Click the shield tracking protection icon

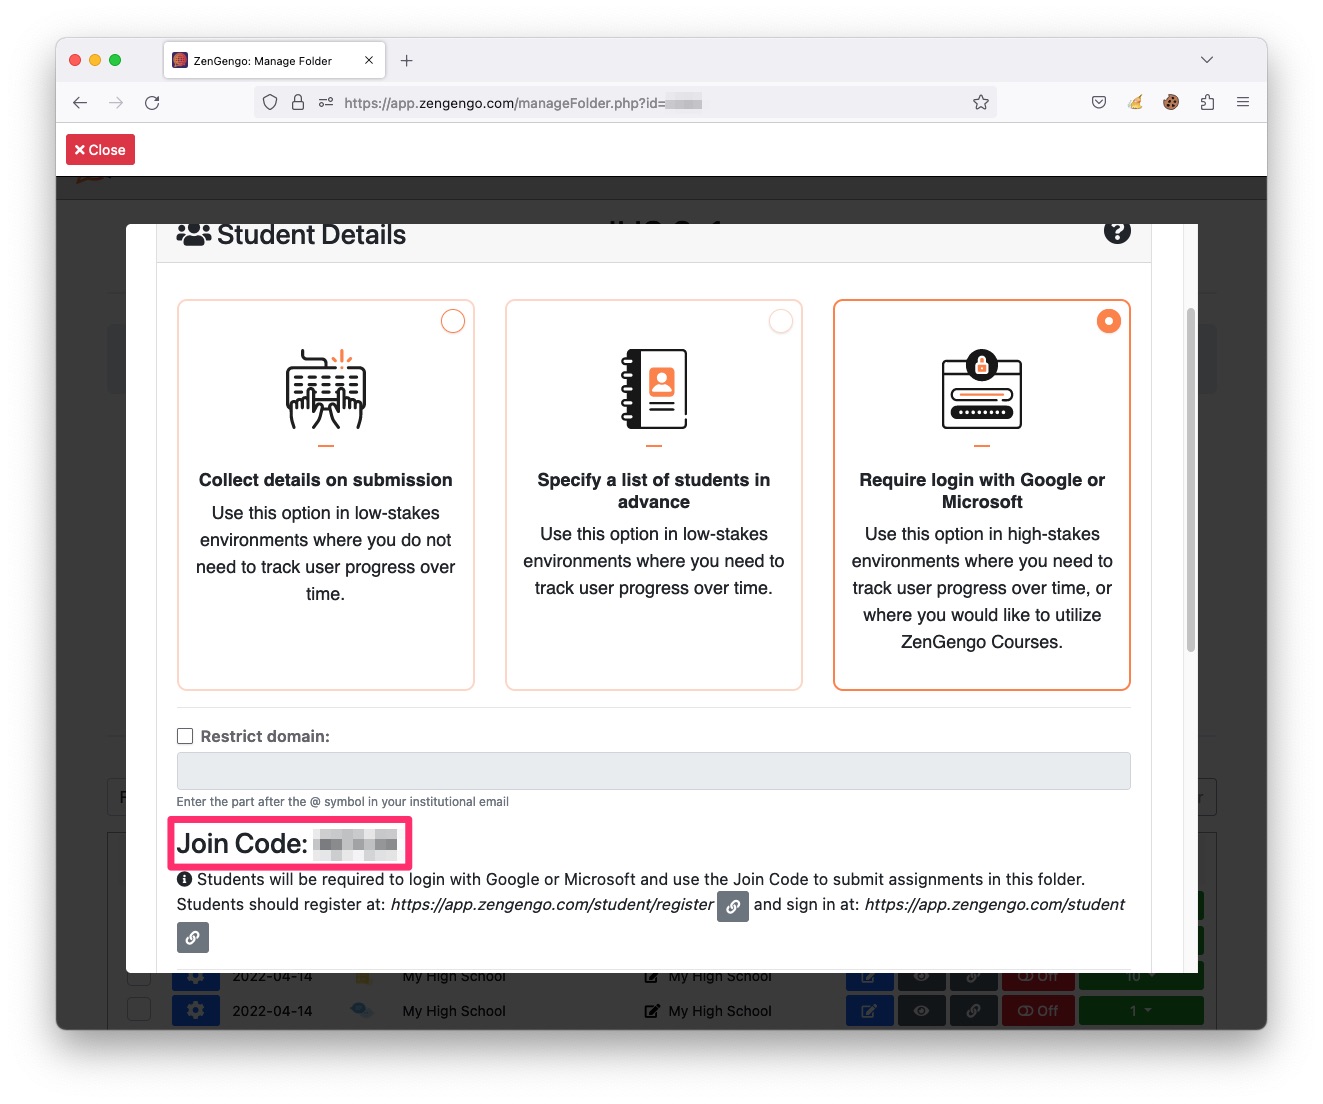click(270, 102)
